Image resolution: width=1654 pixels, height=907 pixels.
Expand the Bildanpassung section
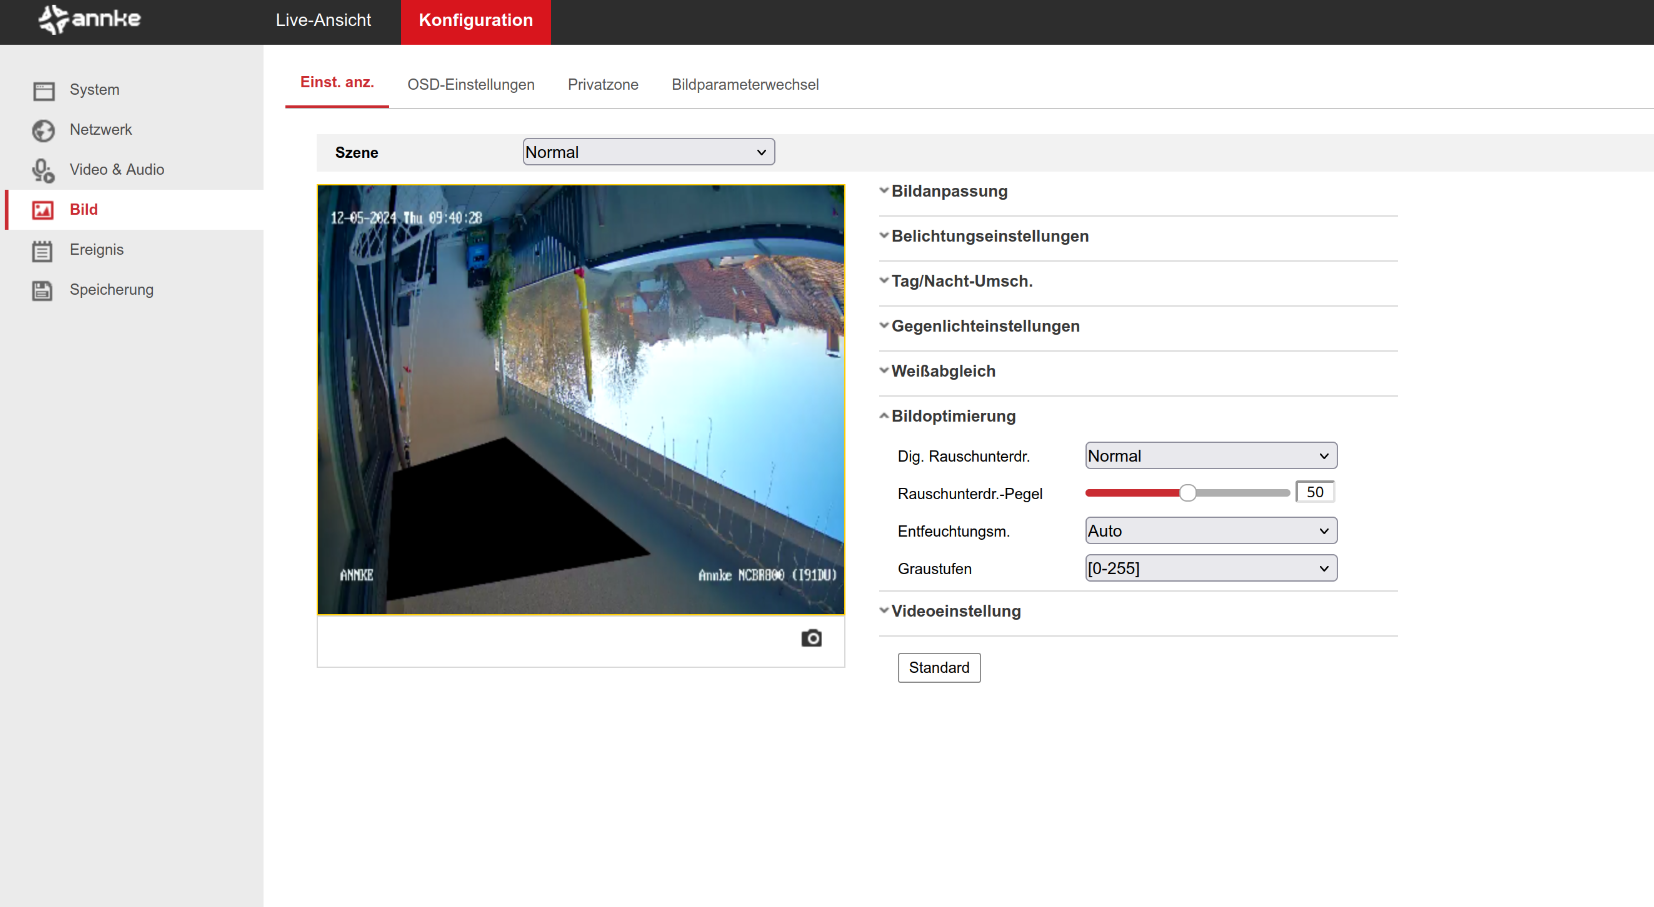(x=948, y=191)
